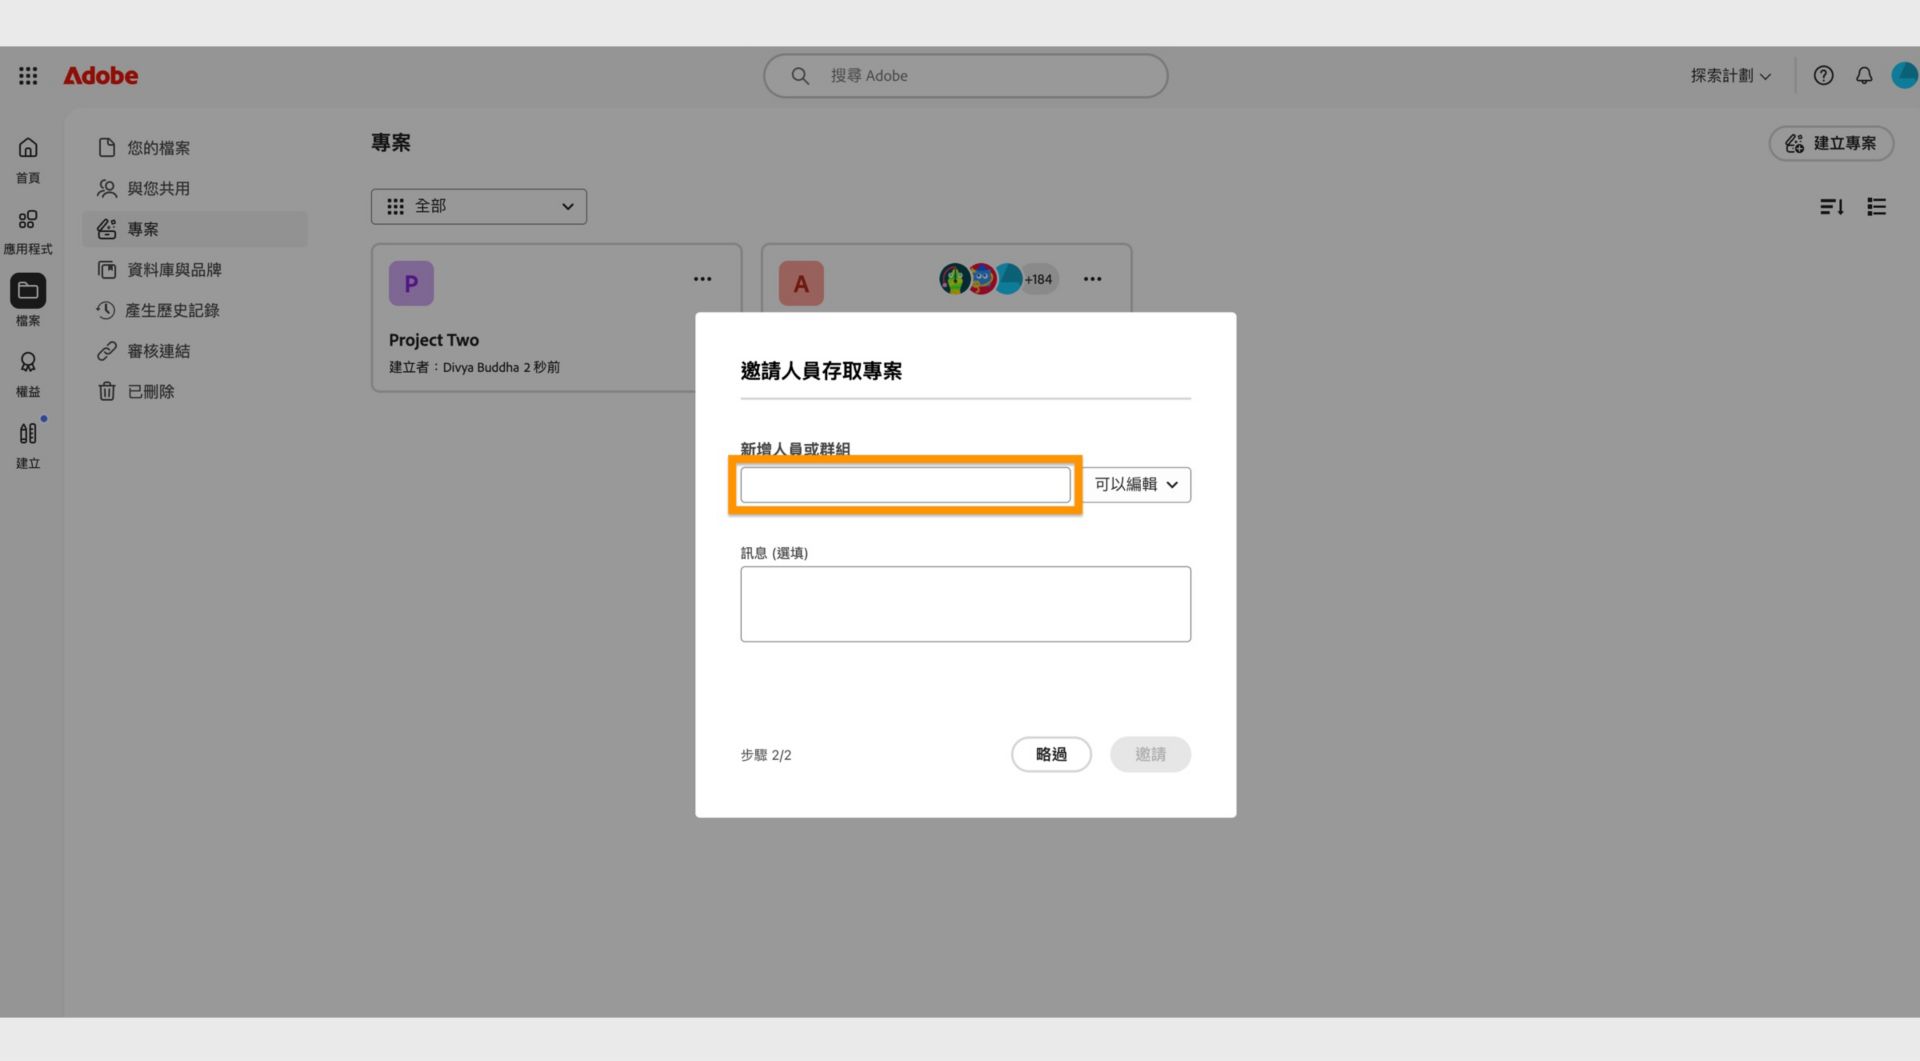The height and width of the screenshot is (1061, 1920).
Task: Open 權益 in left rail
Action: tap(28, 374)
